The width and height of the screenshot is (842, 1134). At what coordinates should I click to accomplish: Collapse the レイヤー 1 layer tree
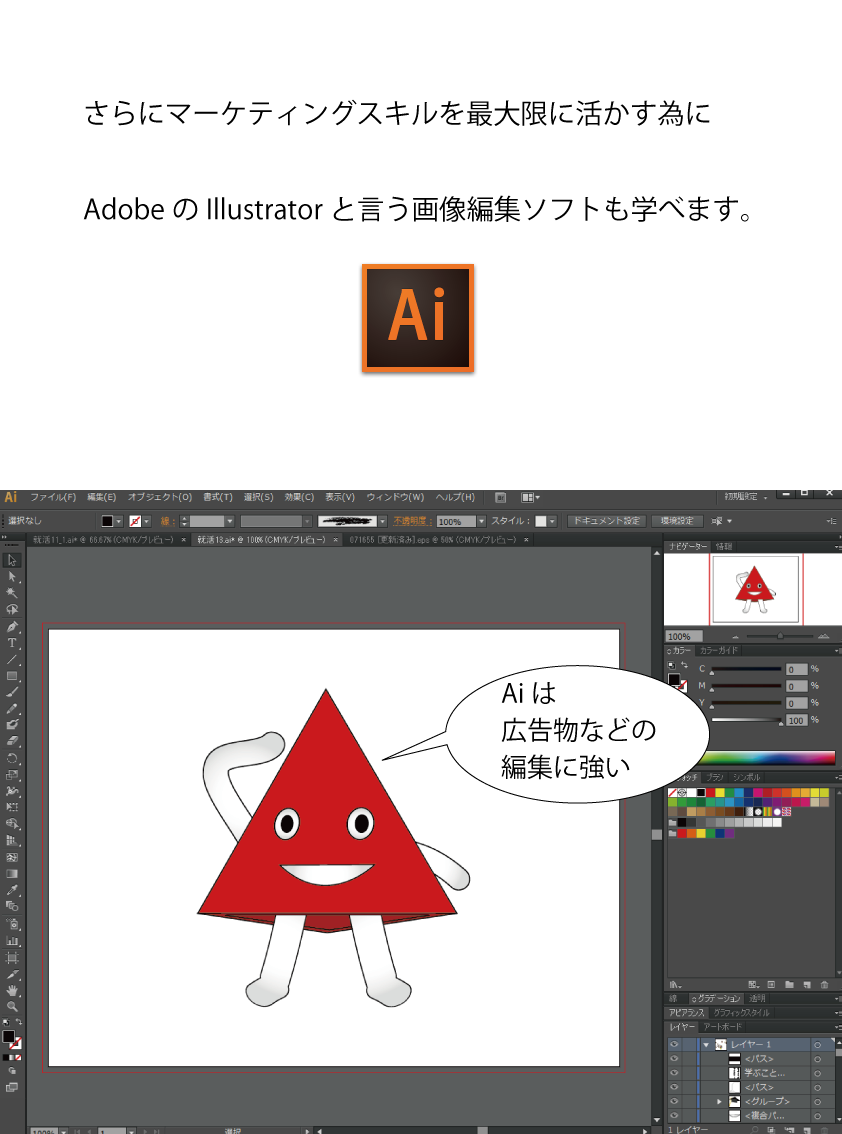(x=706, y=1044)
